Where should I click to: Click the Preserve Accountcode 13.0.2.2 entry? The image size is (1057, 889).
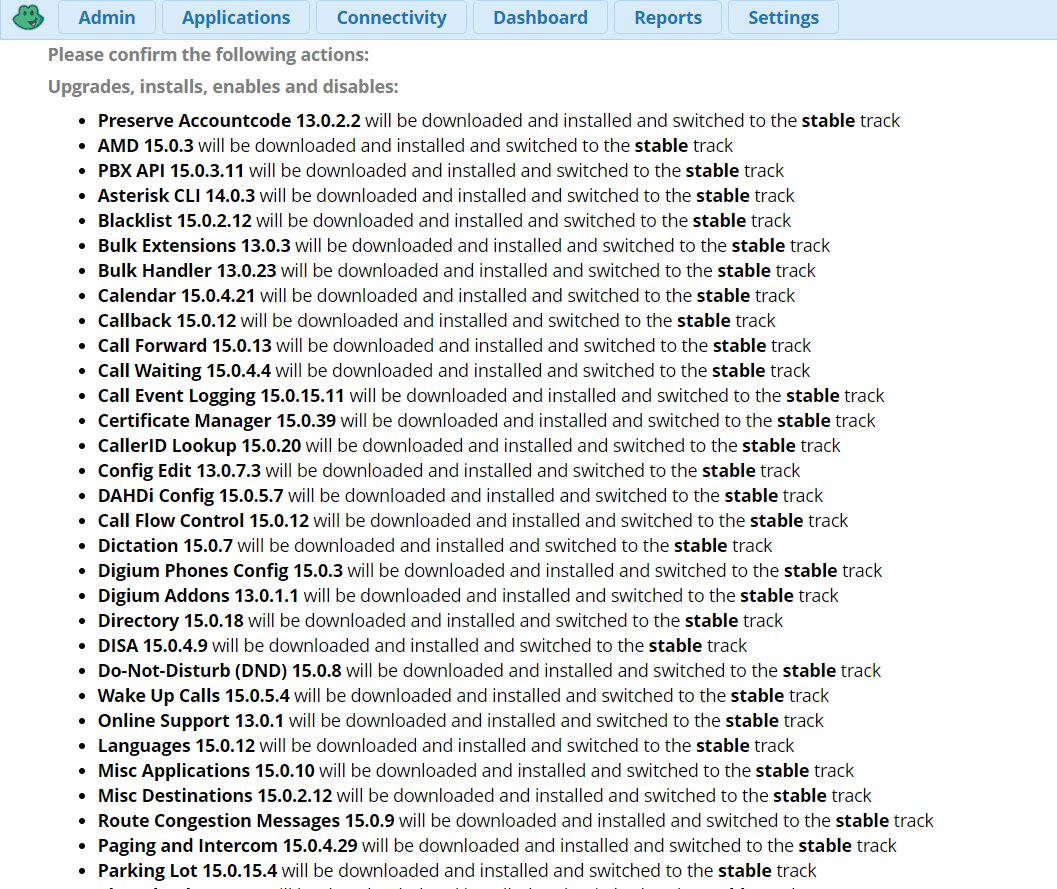point(229,121)
